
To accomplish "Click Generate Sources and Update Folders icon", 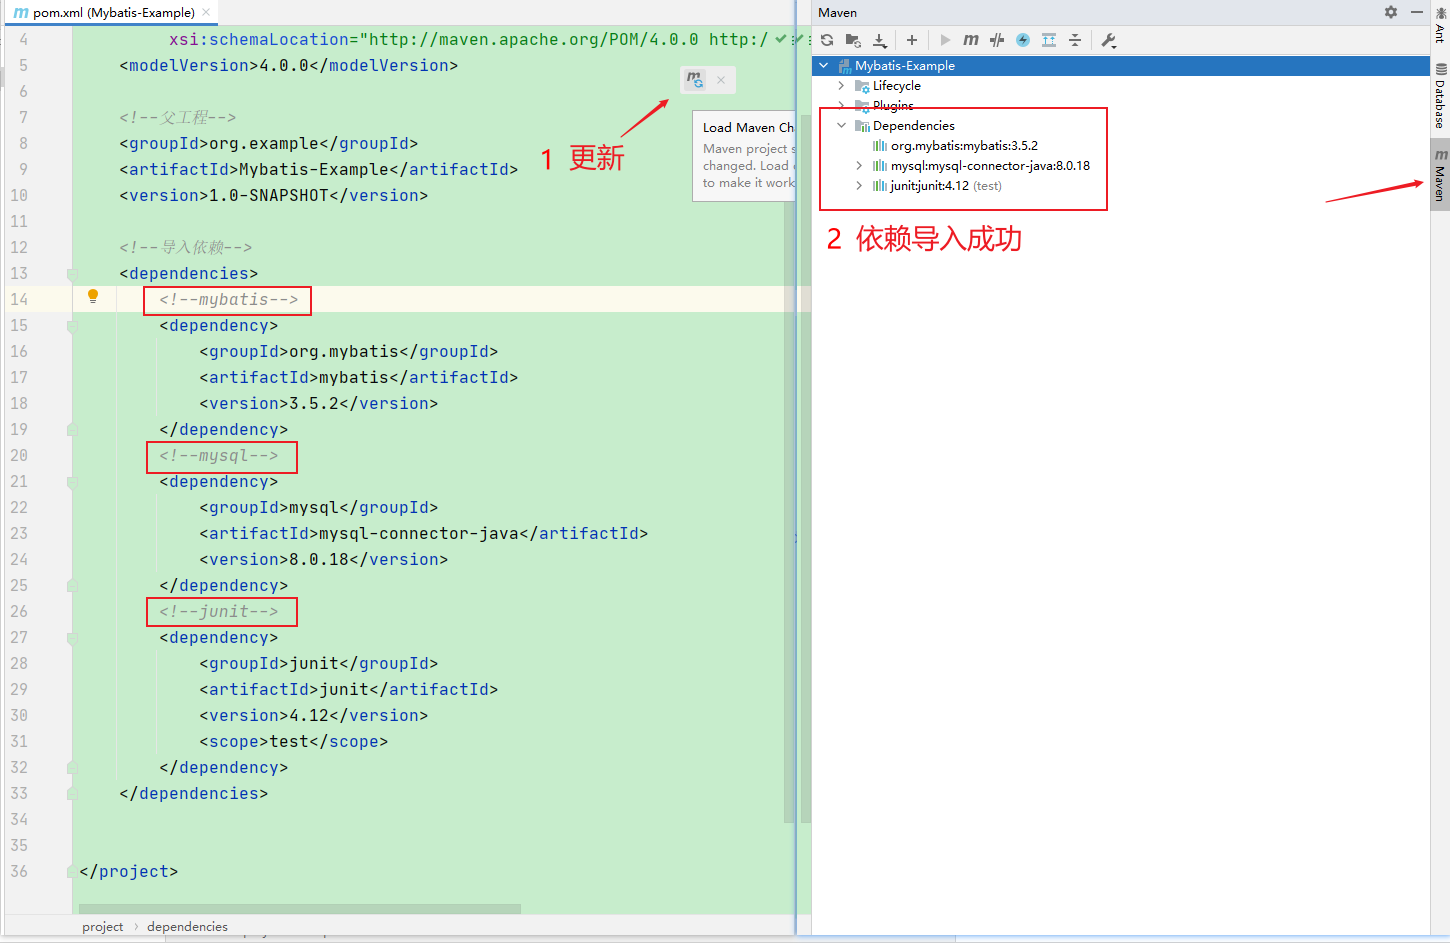I will tap(853, 40).
